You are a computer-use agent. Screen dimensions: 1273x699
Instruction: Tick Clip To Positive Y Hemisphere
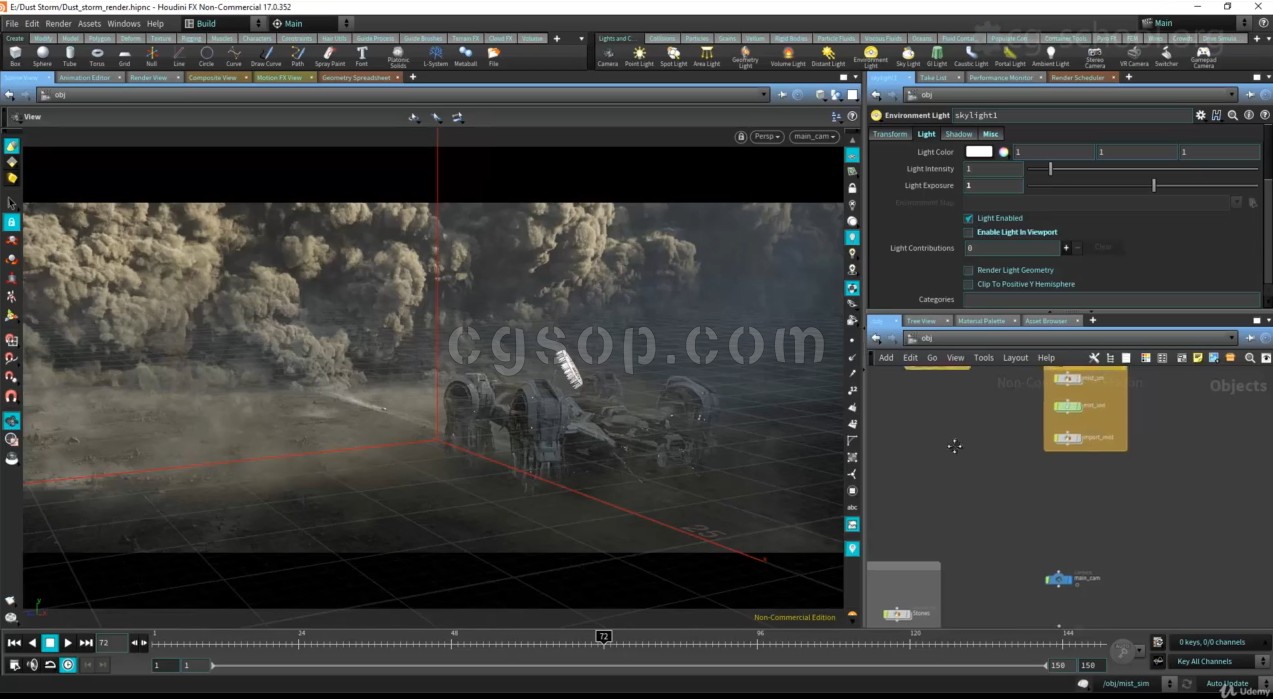968,284
